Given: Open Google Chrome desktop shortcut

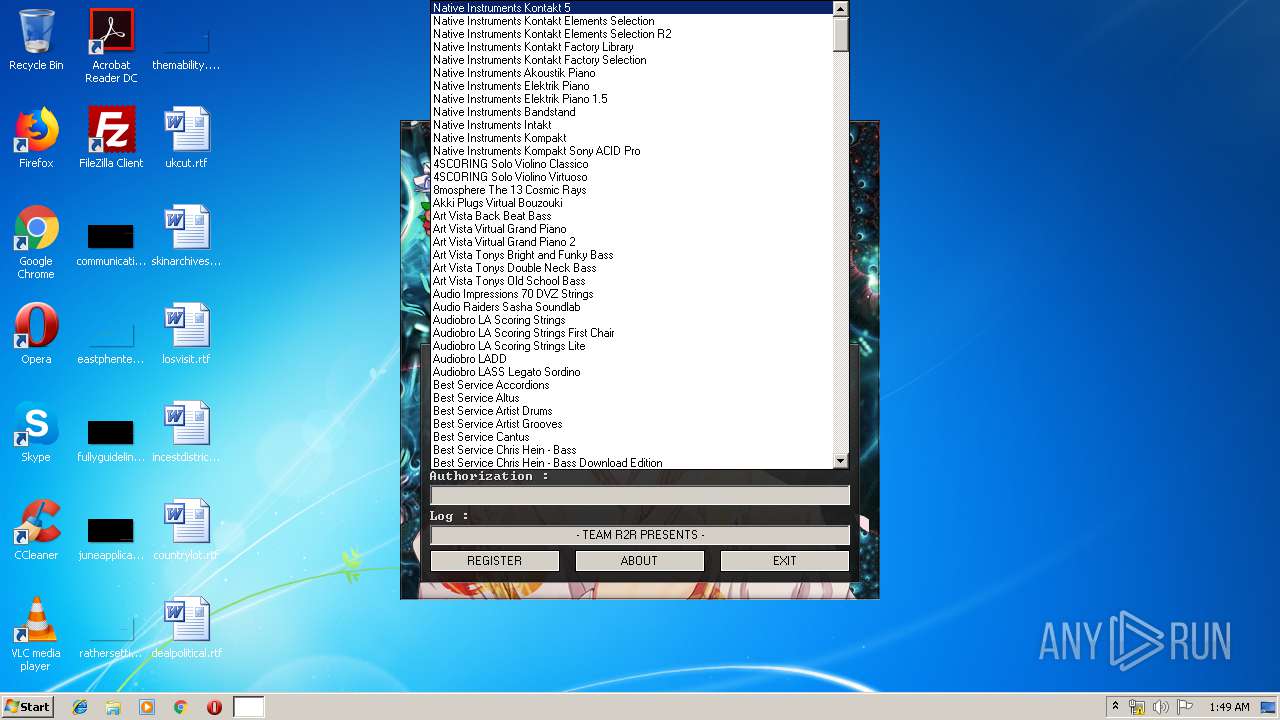Looking at the screenshot, I should point(36,242).
